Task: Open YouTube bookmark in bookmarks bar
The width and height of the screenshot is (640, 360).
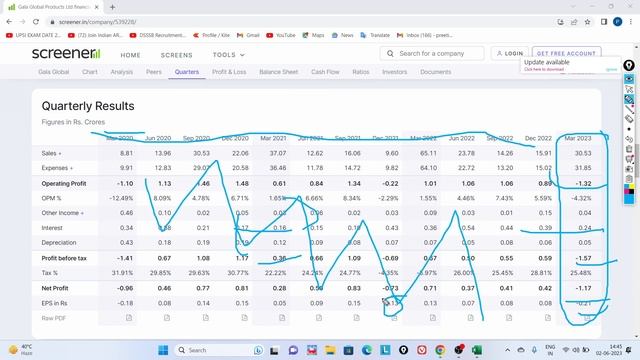Action: click(281, 35)
